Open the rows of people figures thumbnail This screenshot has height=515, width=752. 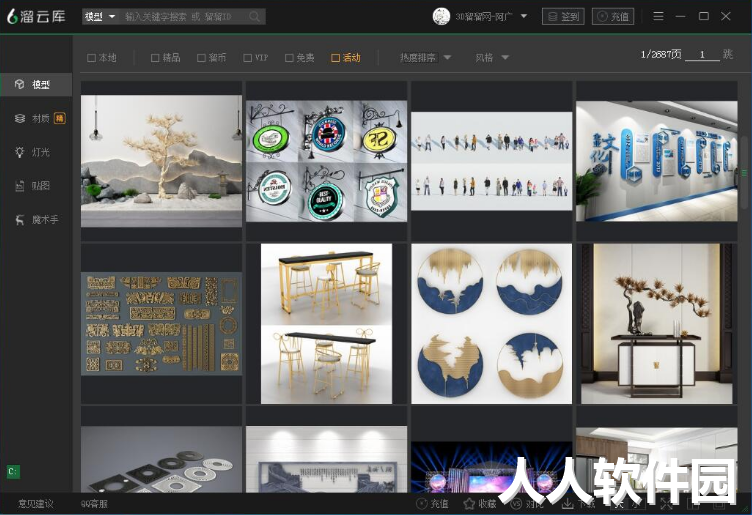point(492,161)
